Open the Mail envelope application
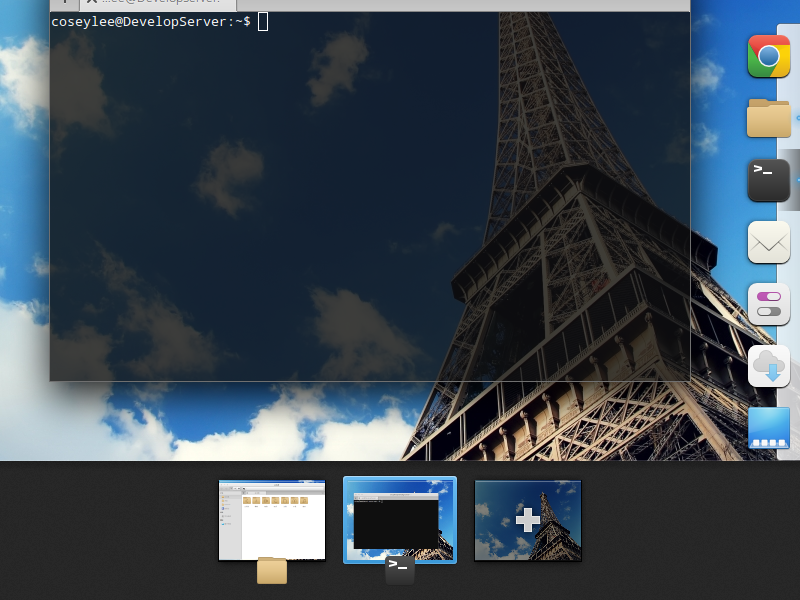The height and width of the screenshot is (600, 800). click(768, 242)
